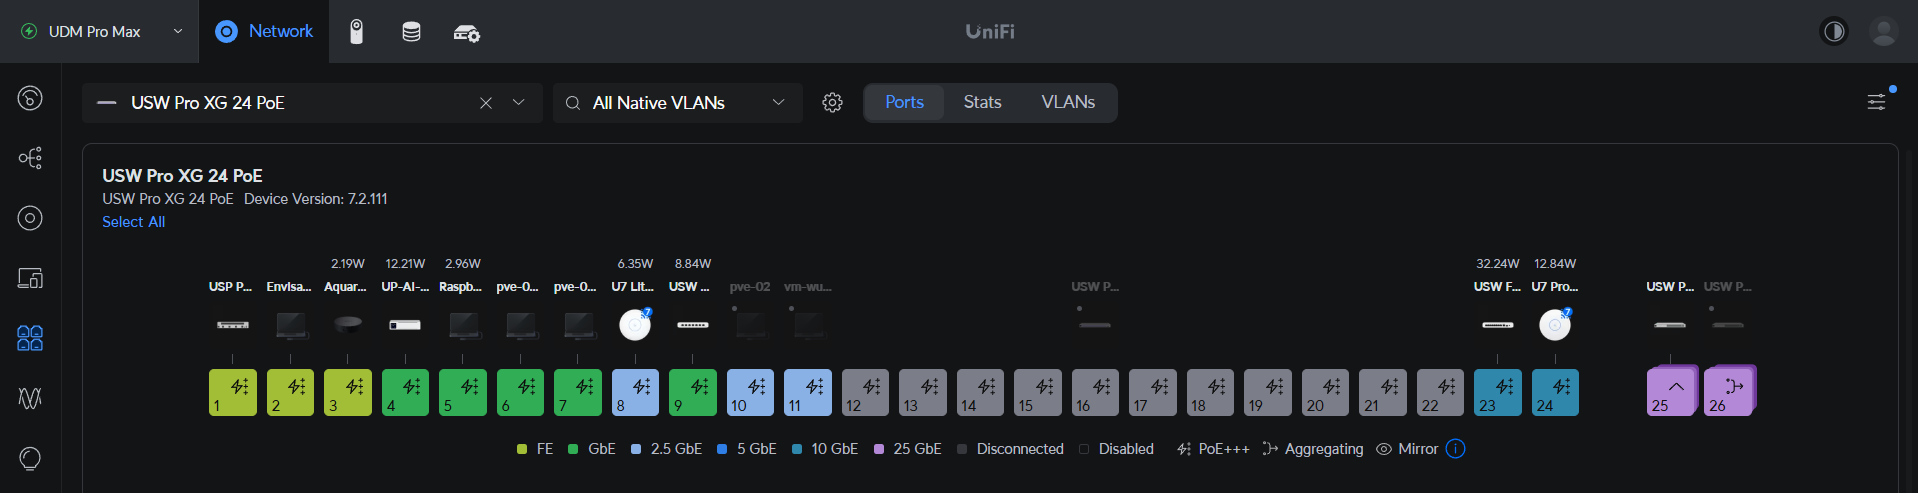Open port manager settings gear
This screenshot has height=493, width=1918.
click(x=832, y=103)
